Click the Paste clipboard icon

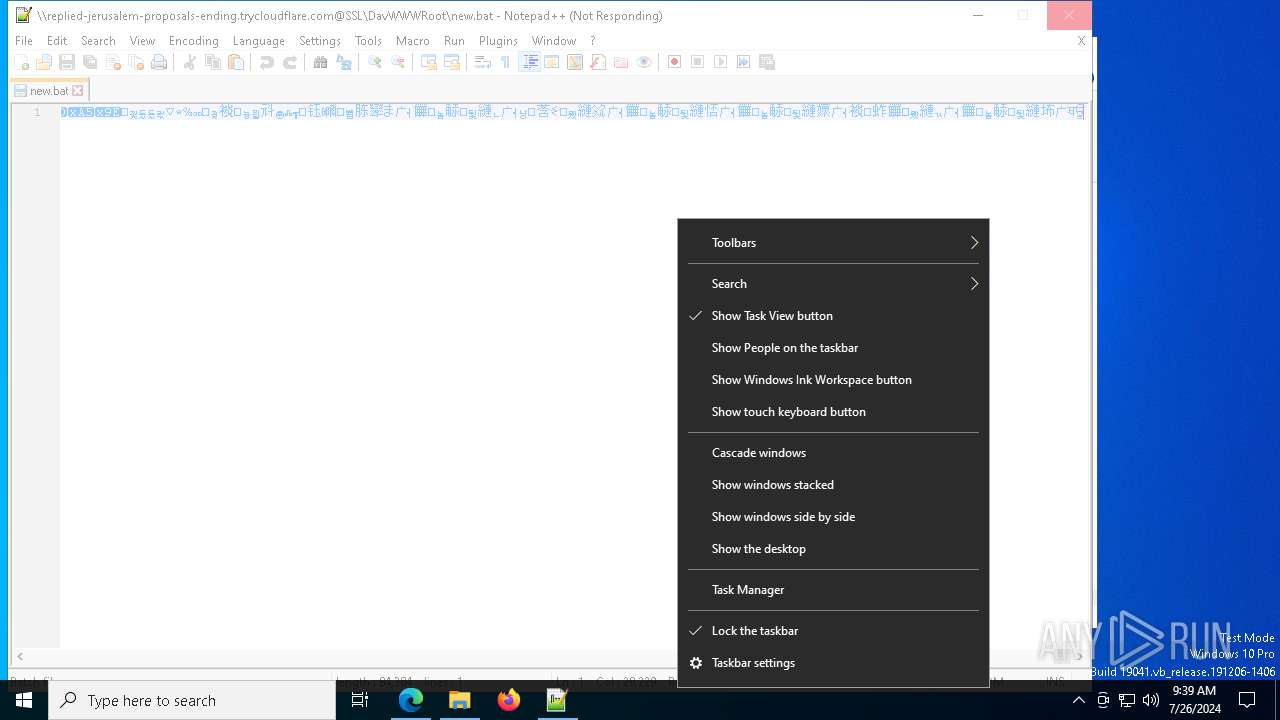236,62
